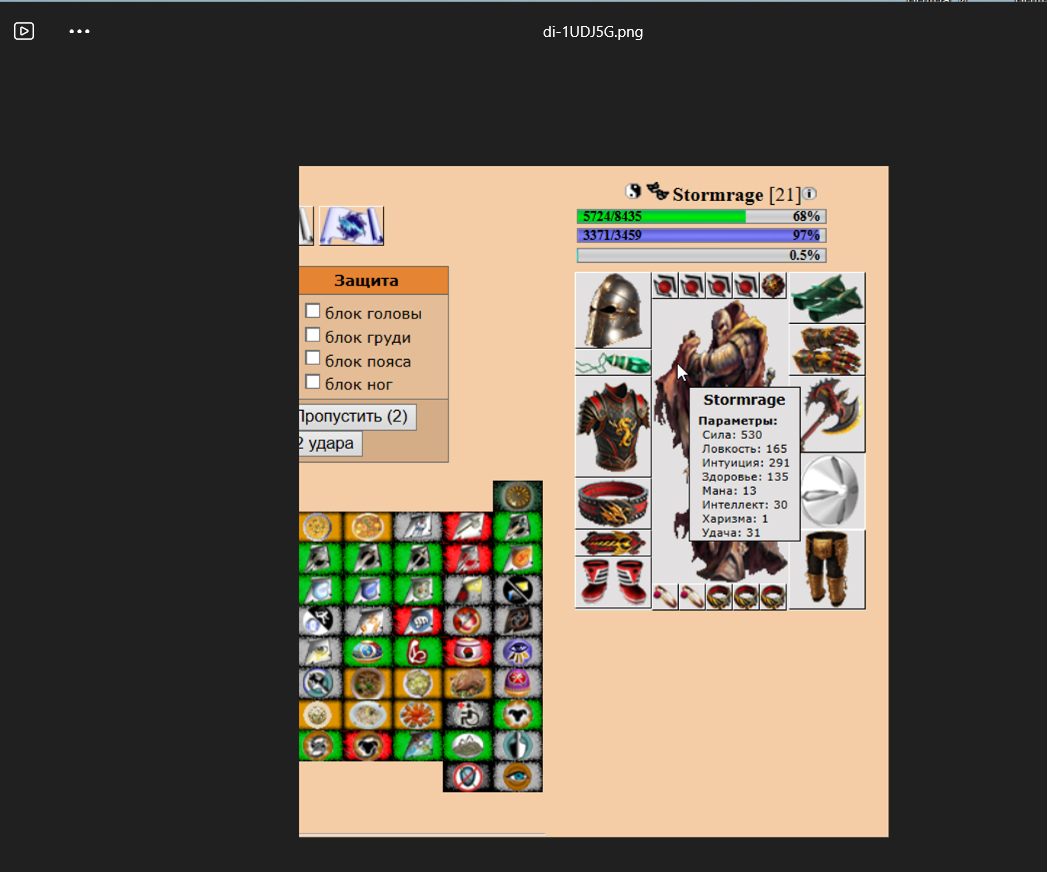The height and width of the screenshot is (872, 1047).
Task: Activate the red flexed arm ability
Action: pos(417,652)
